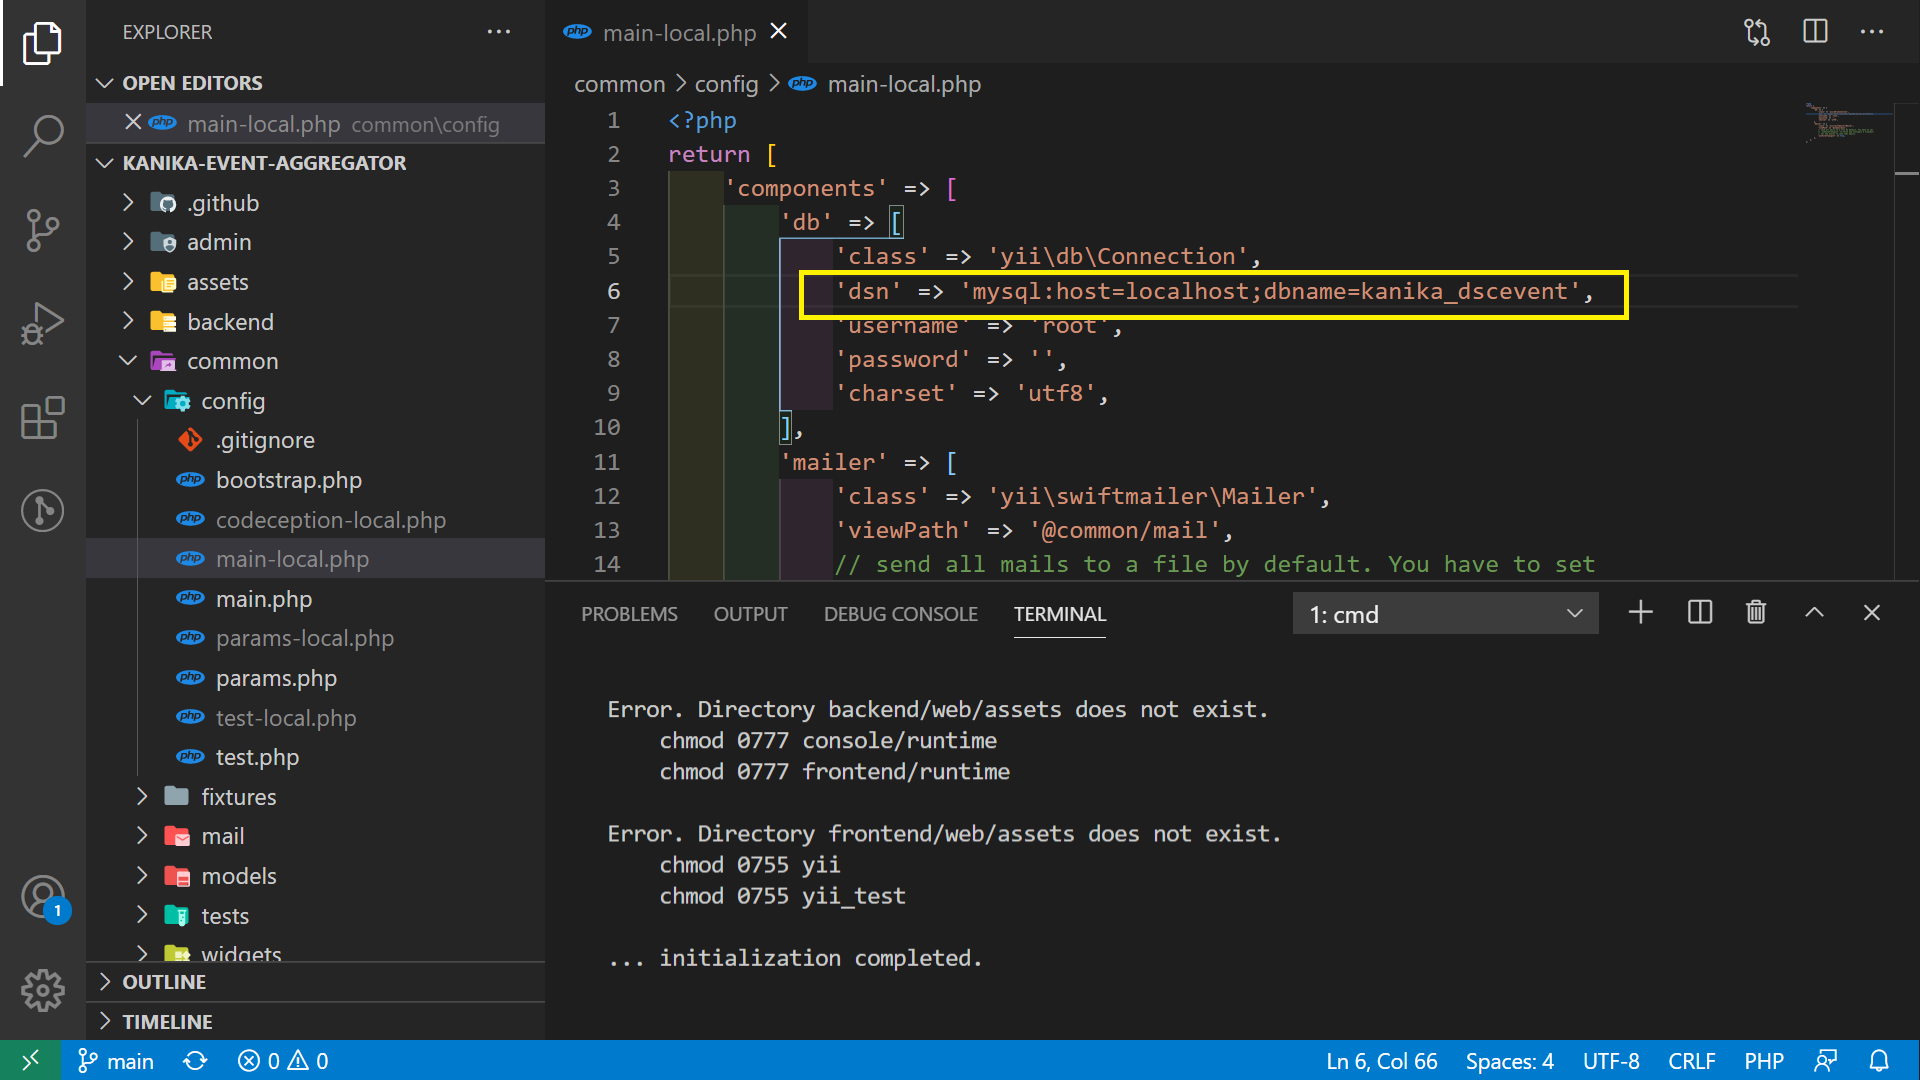Open the feedback icon in status bar
This screenshot has width=1920, height=1080.
click(x=1825, y=1060)
